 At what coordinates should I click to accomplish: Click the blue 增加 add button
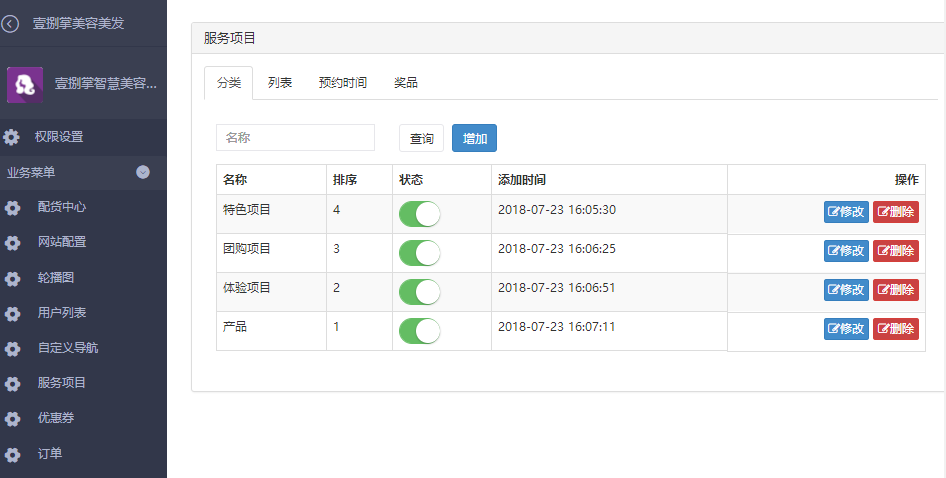[474, 138]
